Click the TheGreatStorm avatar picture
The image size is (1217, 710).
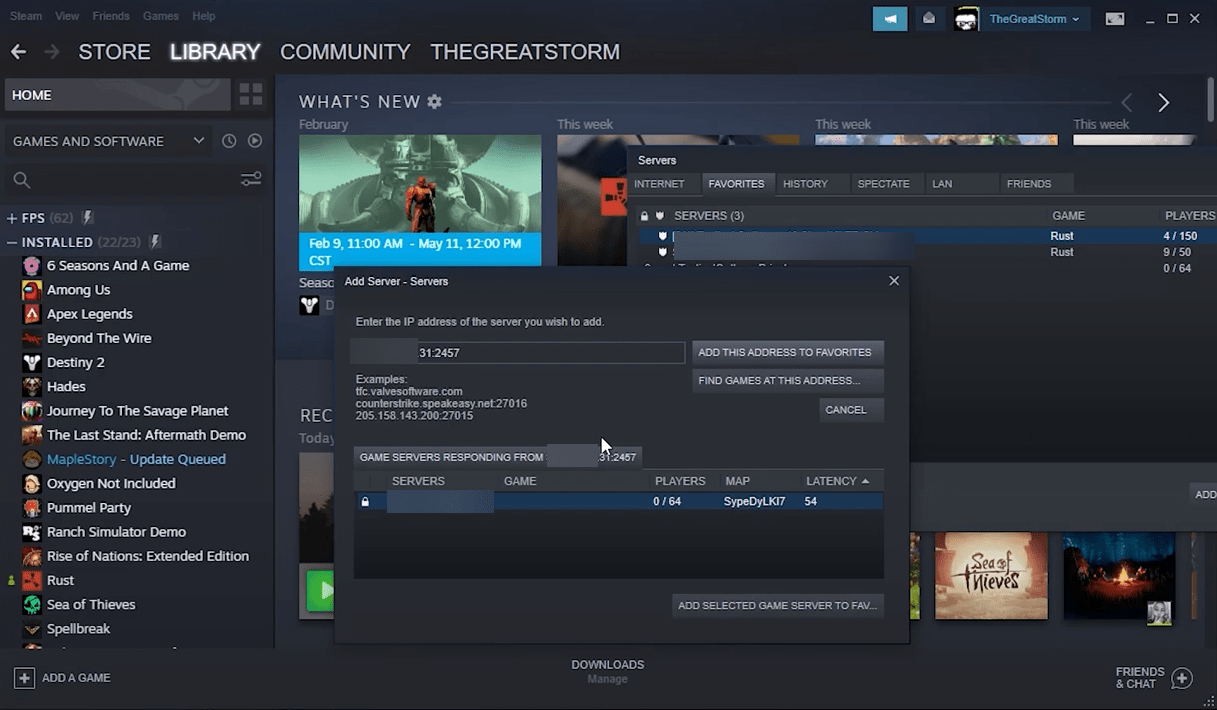pos(965,18)
